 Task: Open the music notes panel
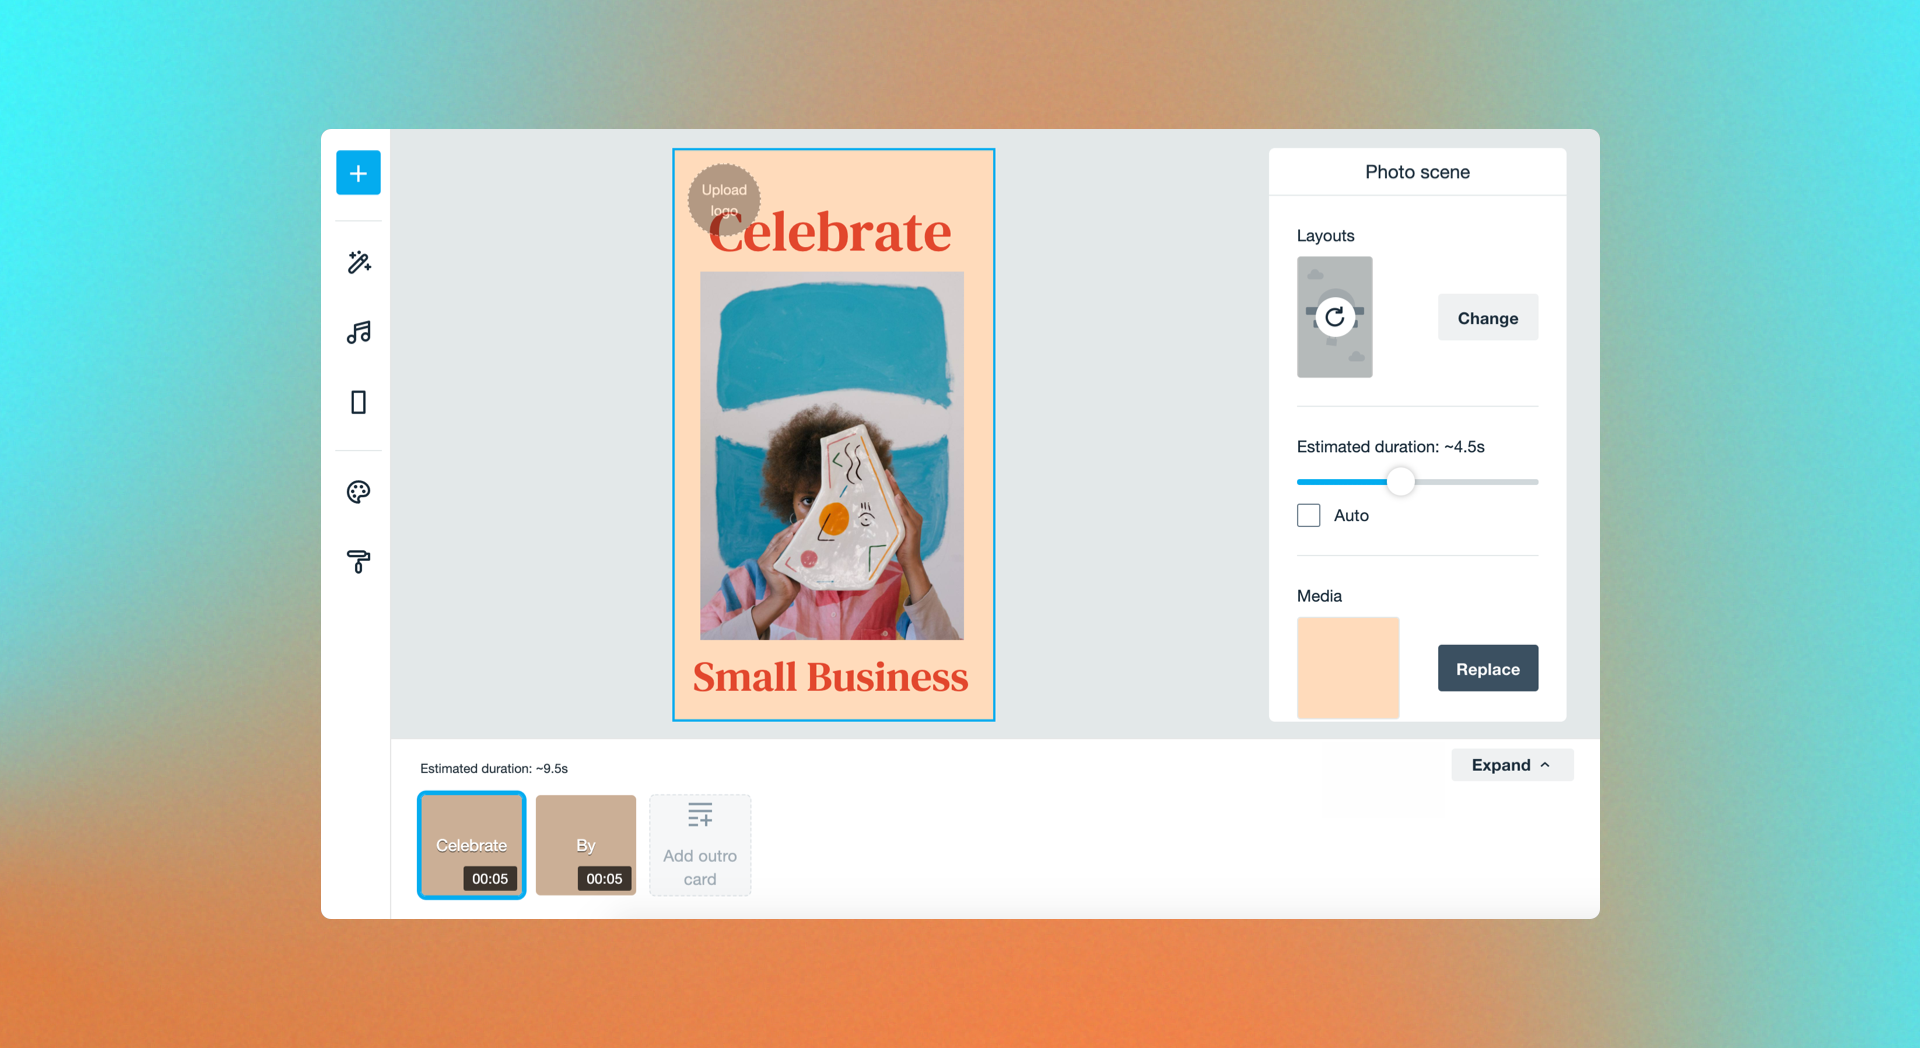click(x=358, y=332)
